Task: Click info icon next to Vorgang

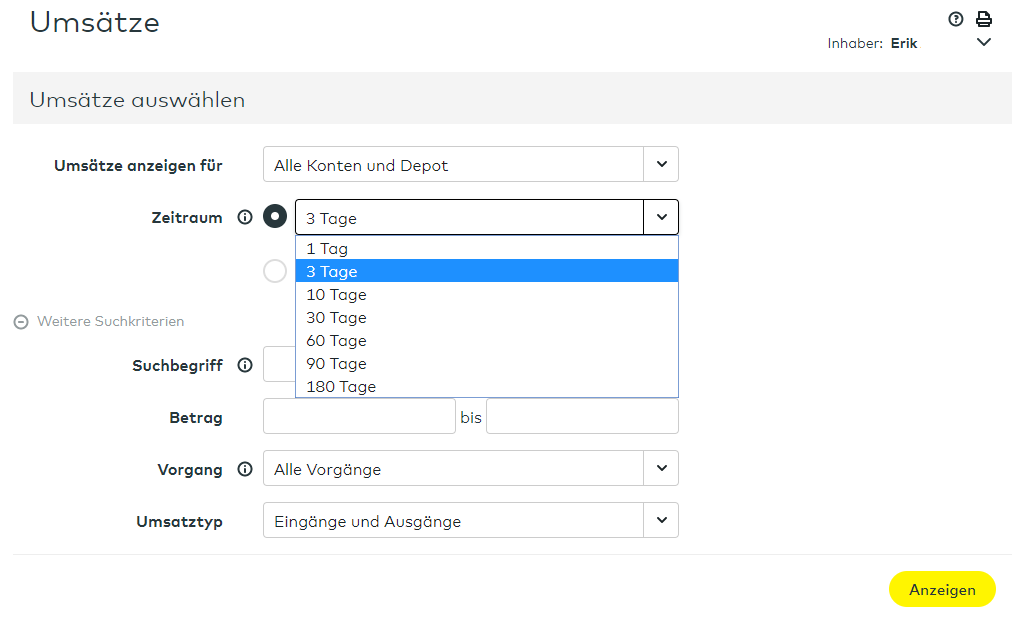Action: [245, 469]
